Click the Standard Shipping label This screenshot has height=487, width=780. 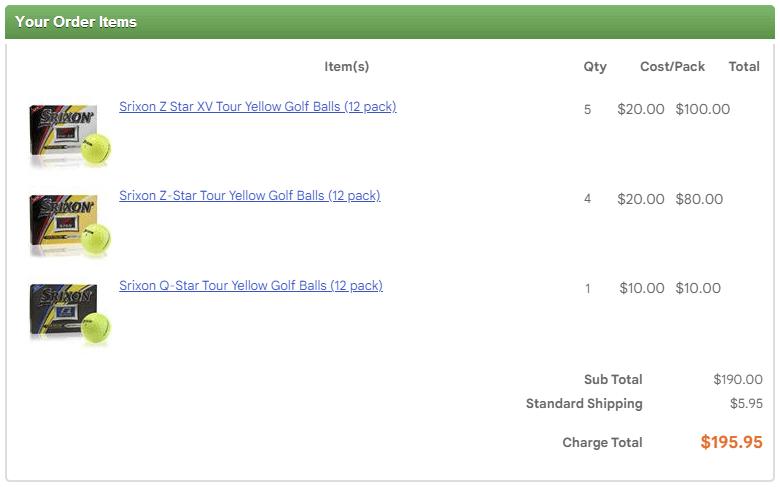pyautogui.click(x=584, y=404)
